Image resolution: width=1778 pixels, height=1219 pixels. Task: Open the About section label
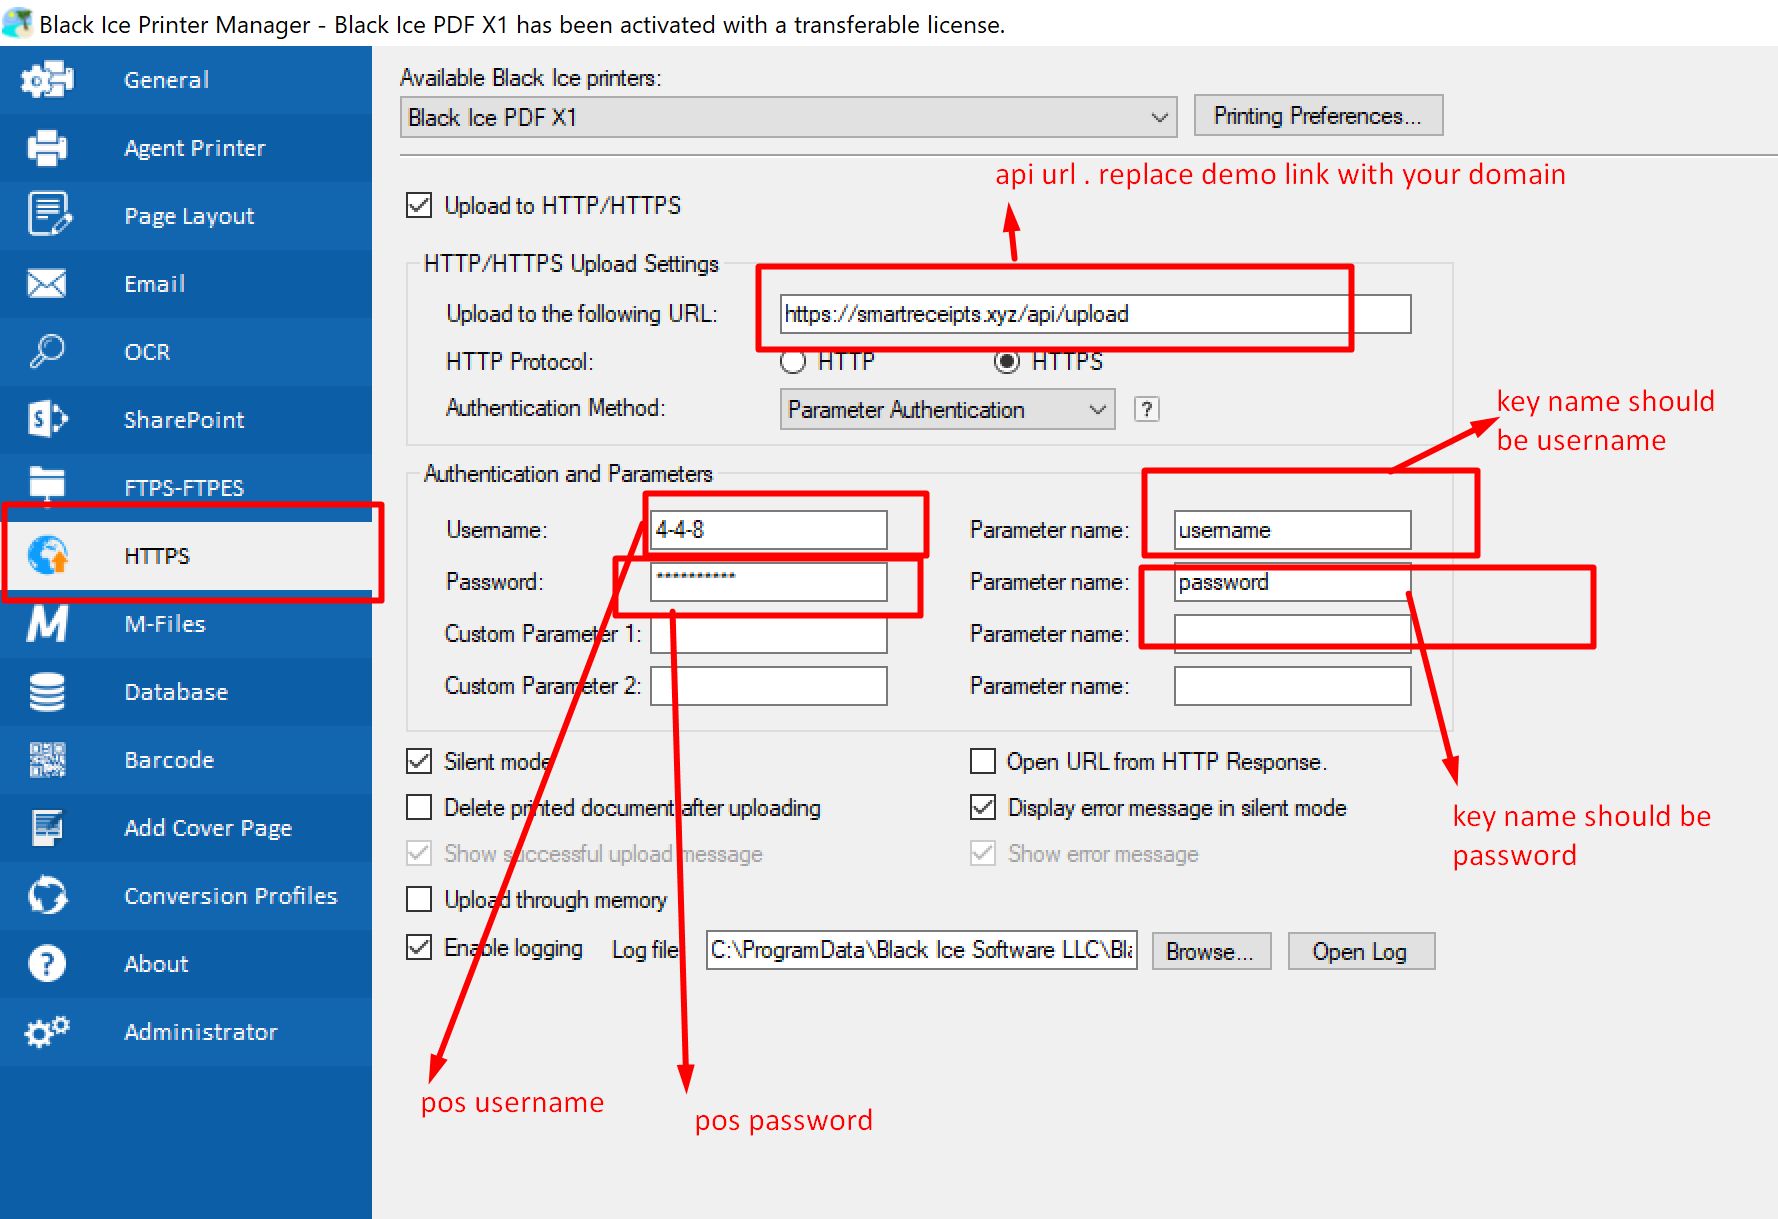pyautogui.click(x=156, y=964)
